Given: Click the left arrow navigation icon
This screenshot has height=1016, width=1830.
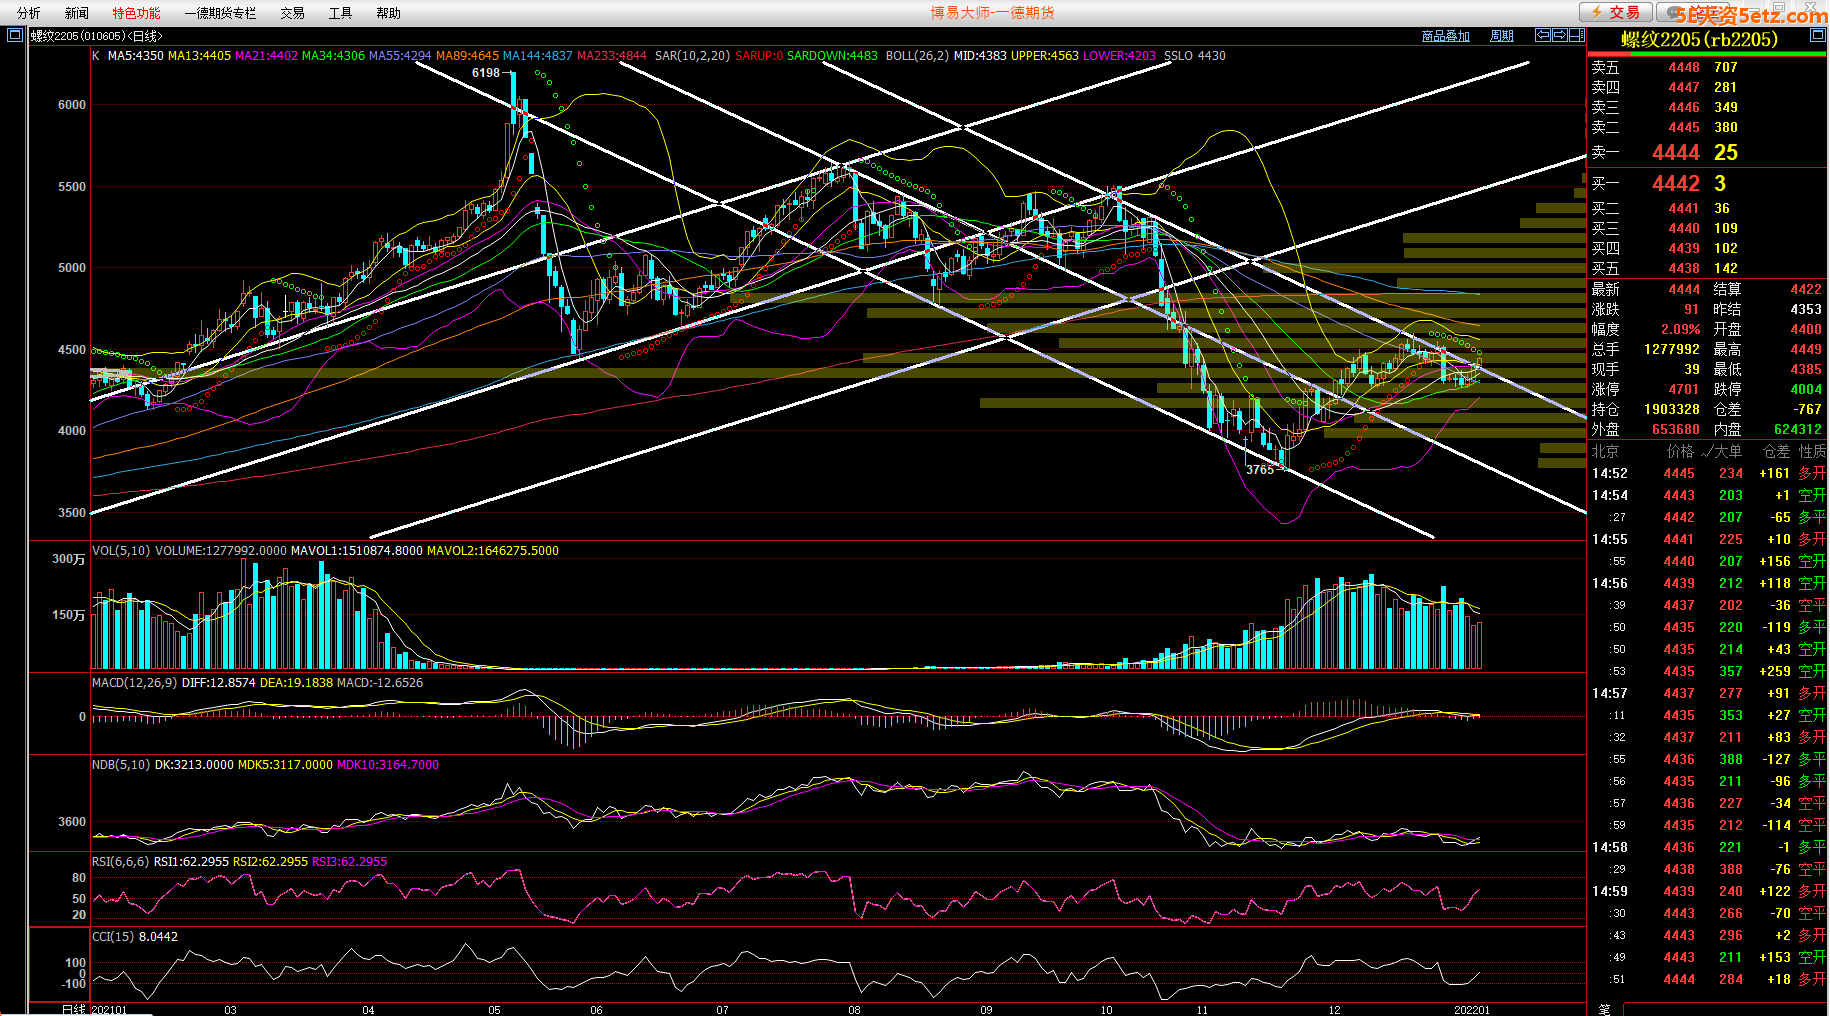Looking at the screenshot, I should coord(1543,35).
